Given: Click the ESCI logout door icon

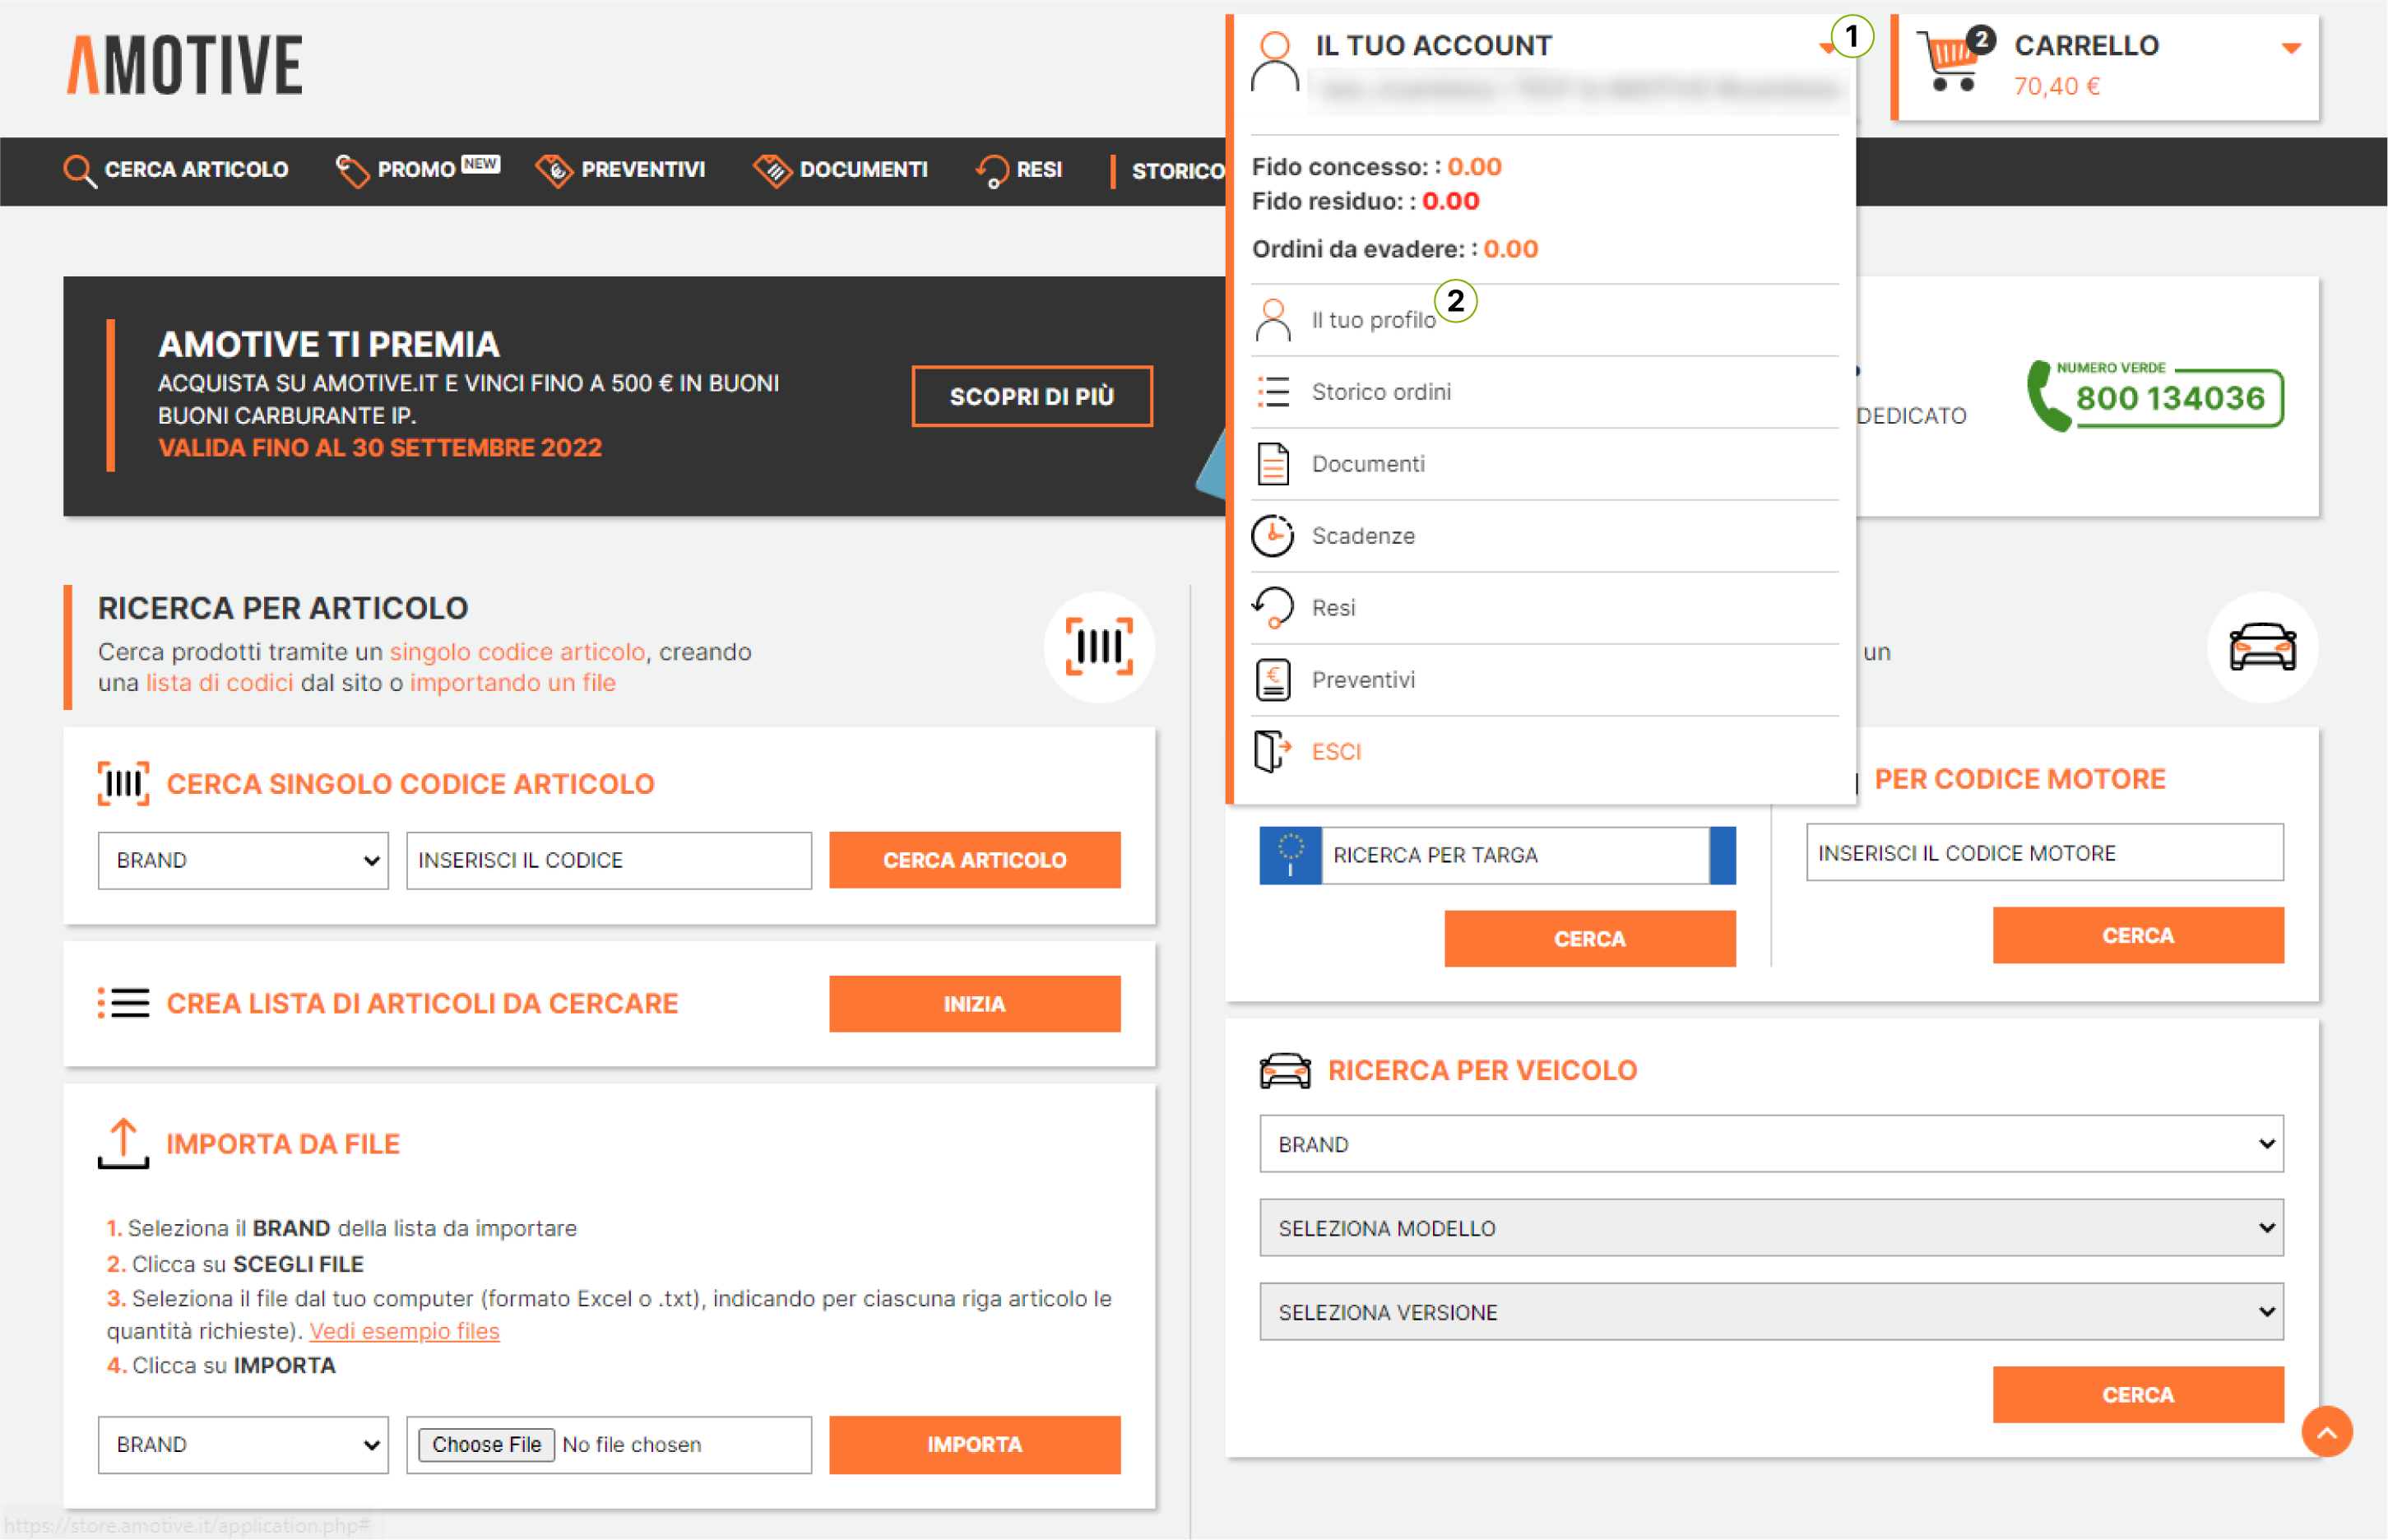Looking at the screenshot, I should click(x=1271, y=751).
